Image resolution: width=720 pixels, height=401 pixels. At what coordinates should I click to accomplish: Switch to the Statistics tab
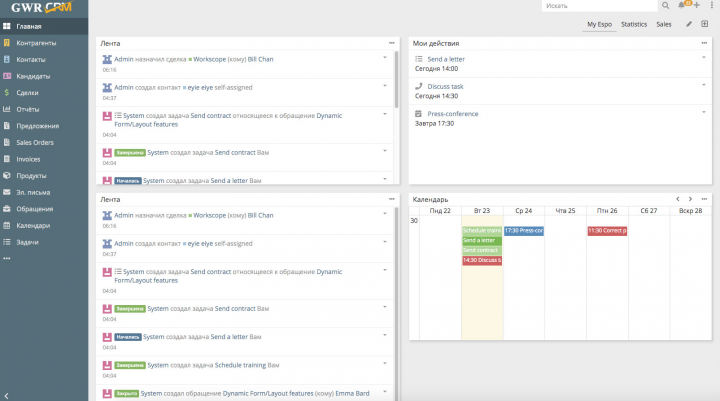coord(634,24)
